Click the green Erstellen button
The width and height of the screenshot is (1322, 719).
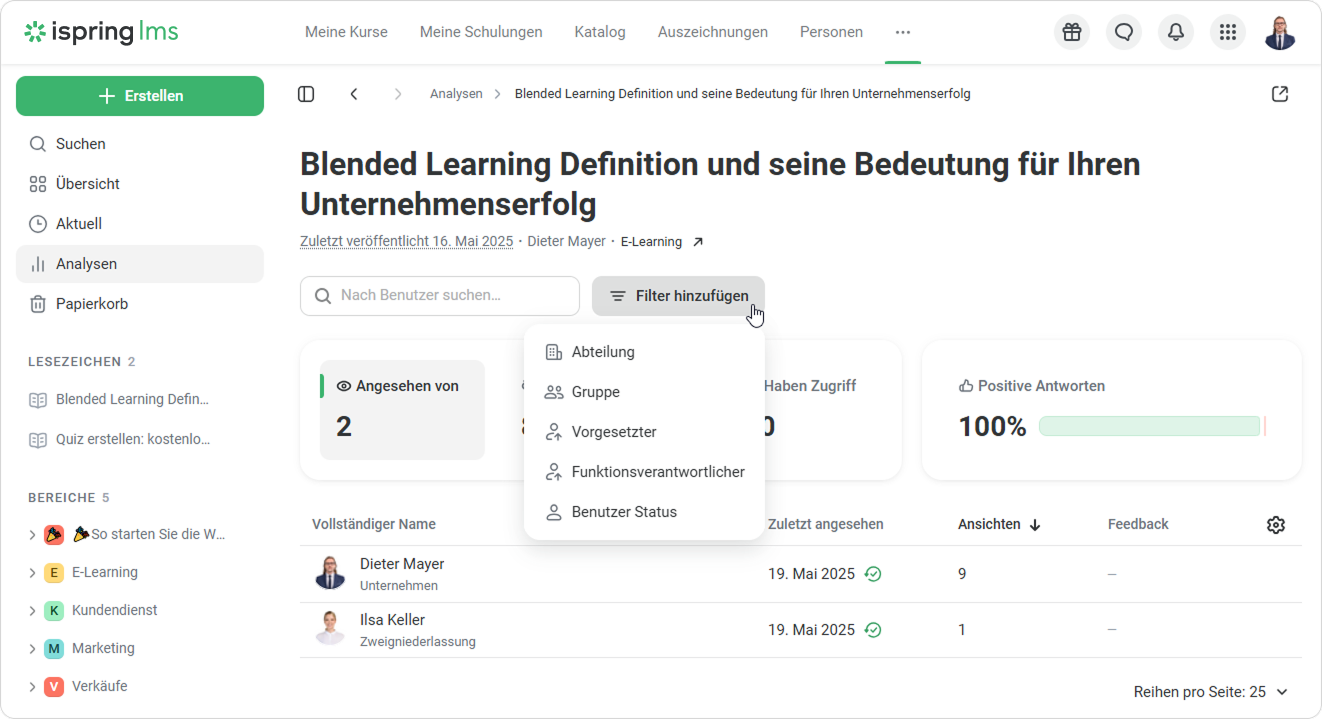[140, 96]
